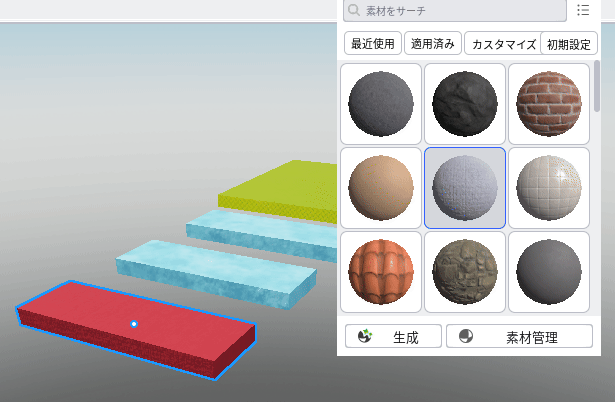Pick the white glossy tile material sphere

click(549, 188)
